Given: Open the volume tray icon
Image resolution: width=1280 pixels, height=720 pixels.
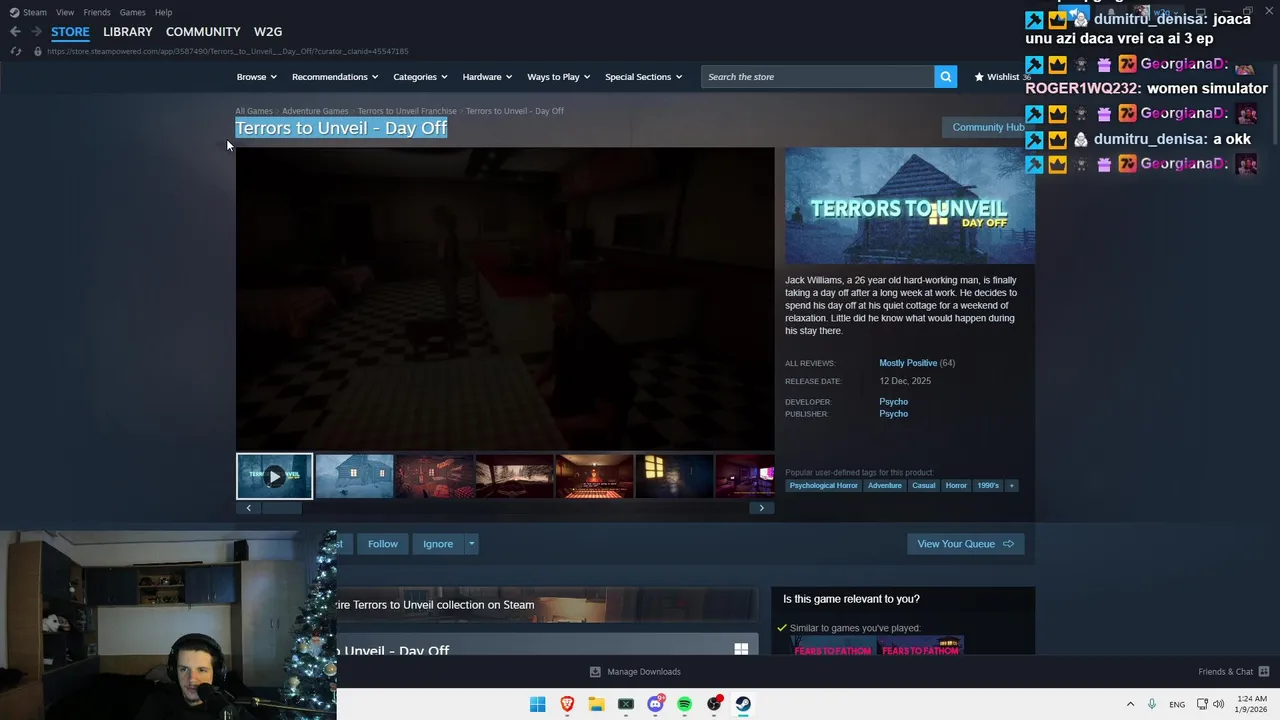Looking at the screenshot, I should tap(1218, 704).
